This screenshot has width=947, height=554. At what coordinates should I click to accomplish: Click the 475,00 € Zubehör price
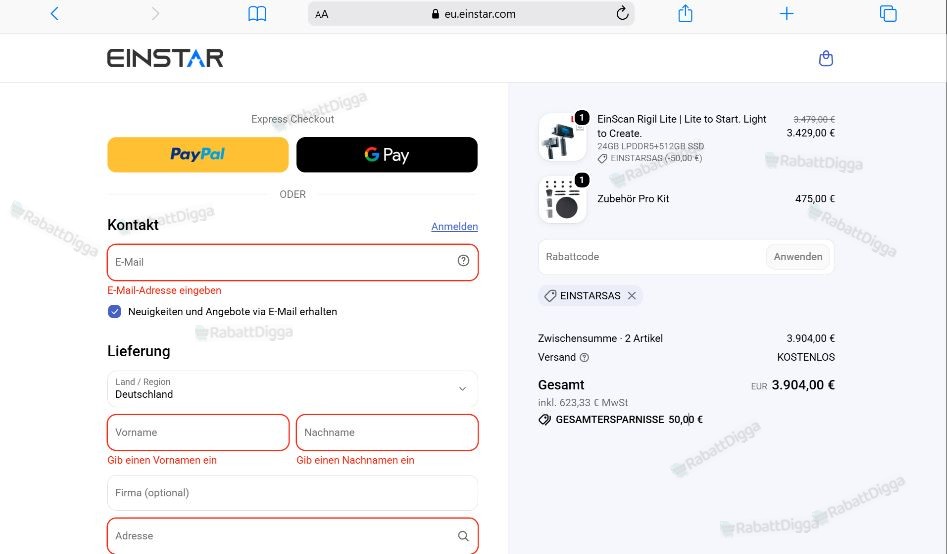(815, 199)
